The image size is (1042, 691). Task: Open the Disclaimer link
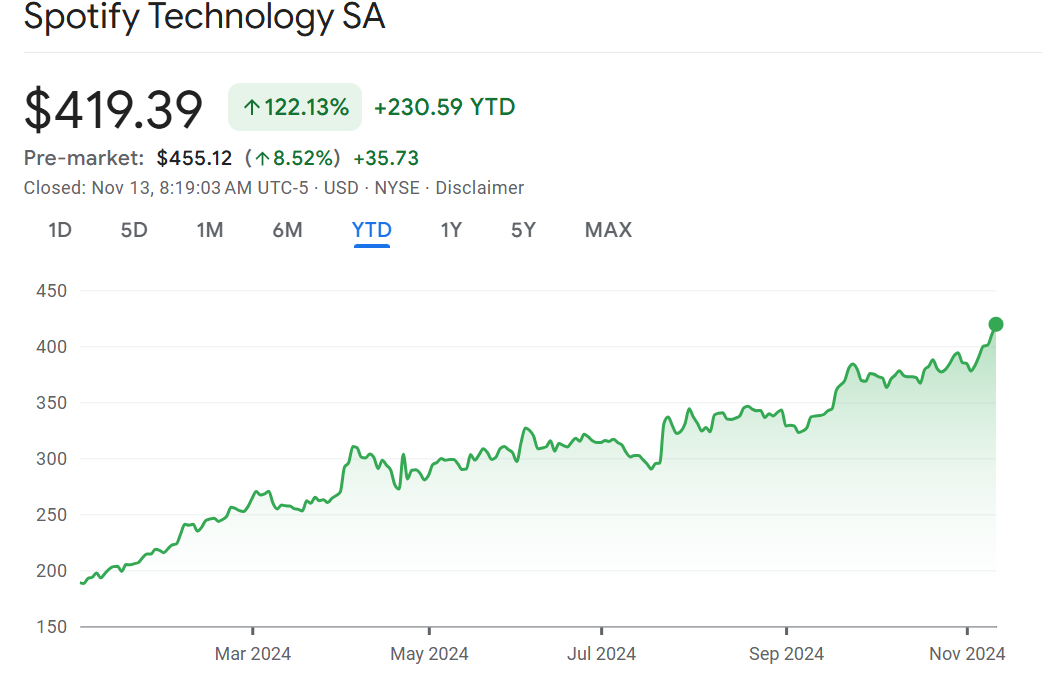(479, 188)
